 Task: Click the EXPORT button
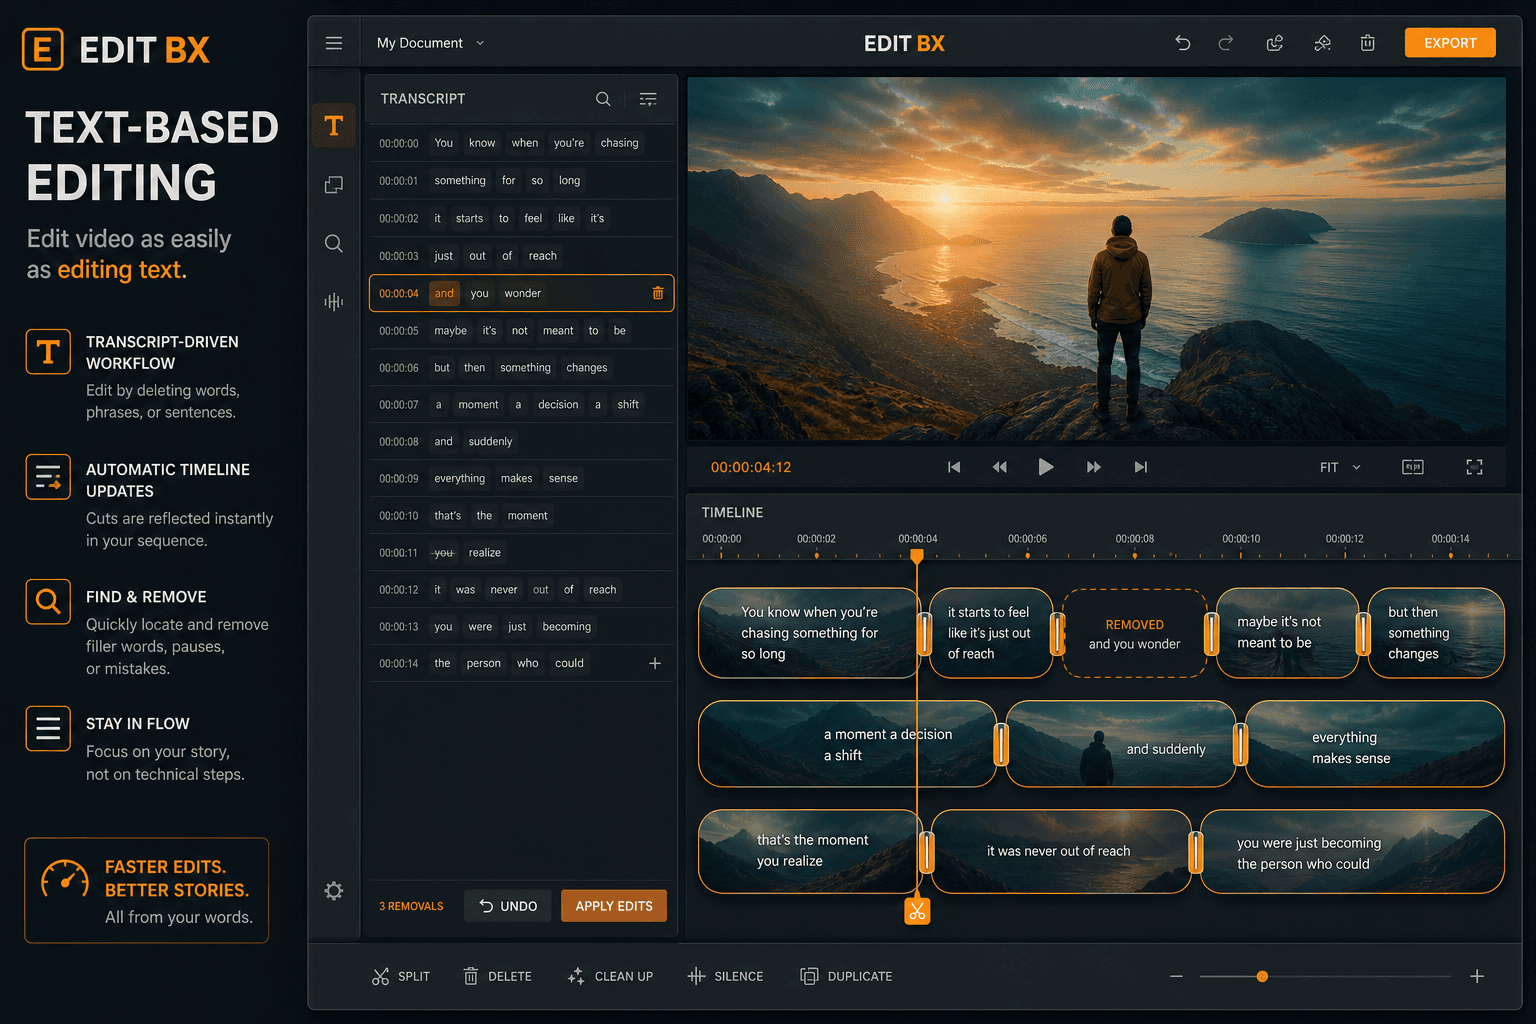pyautogui.click(x=1450, y=43)
